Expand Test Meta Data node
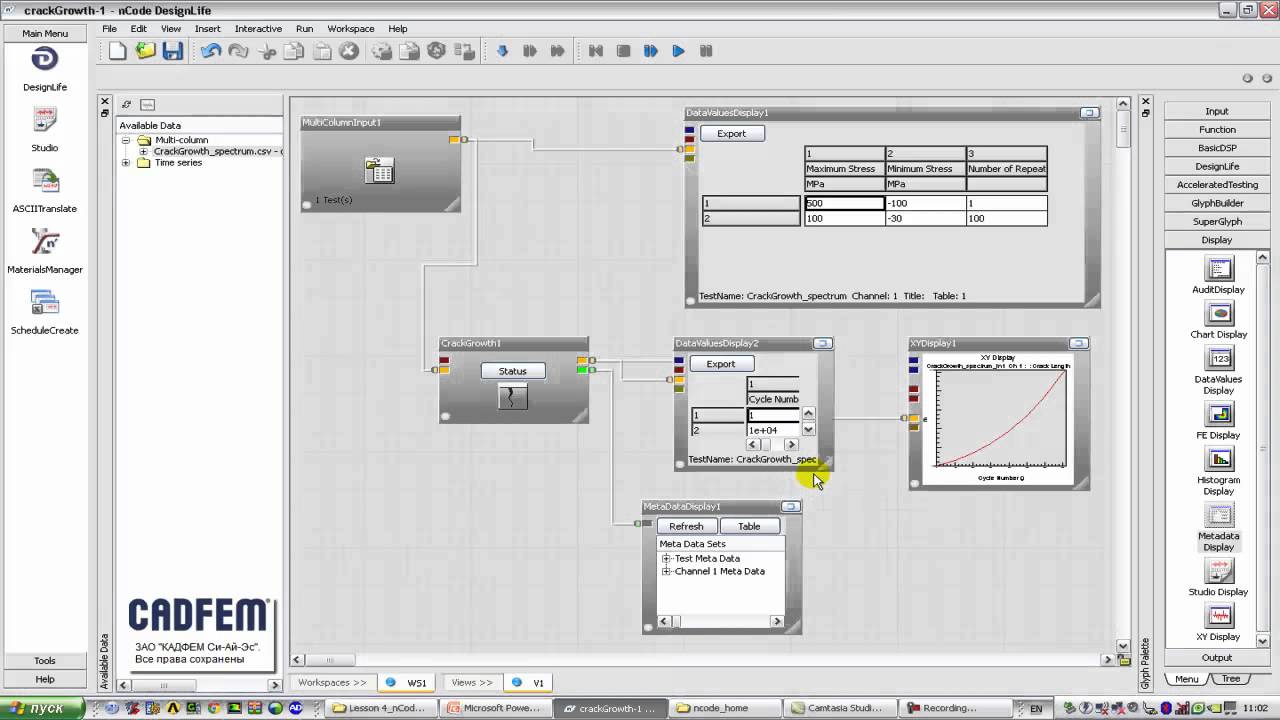Image resolution: width=1280 pixels, height=720 pixels. point(666,559)
